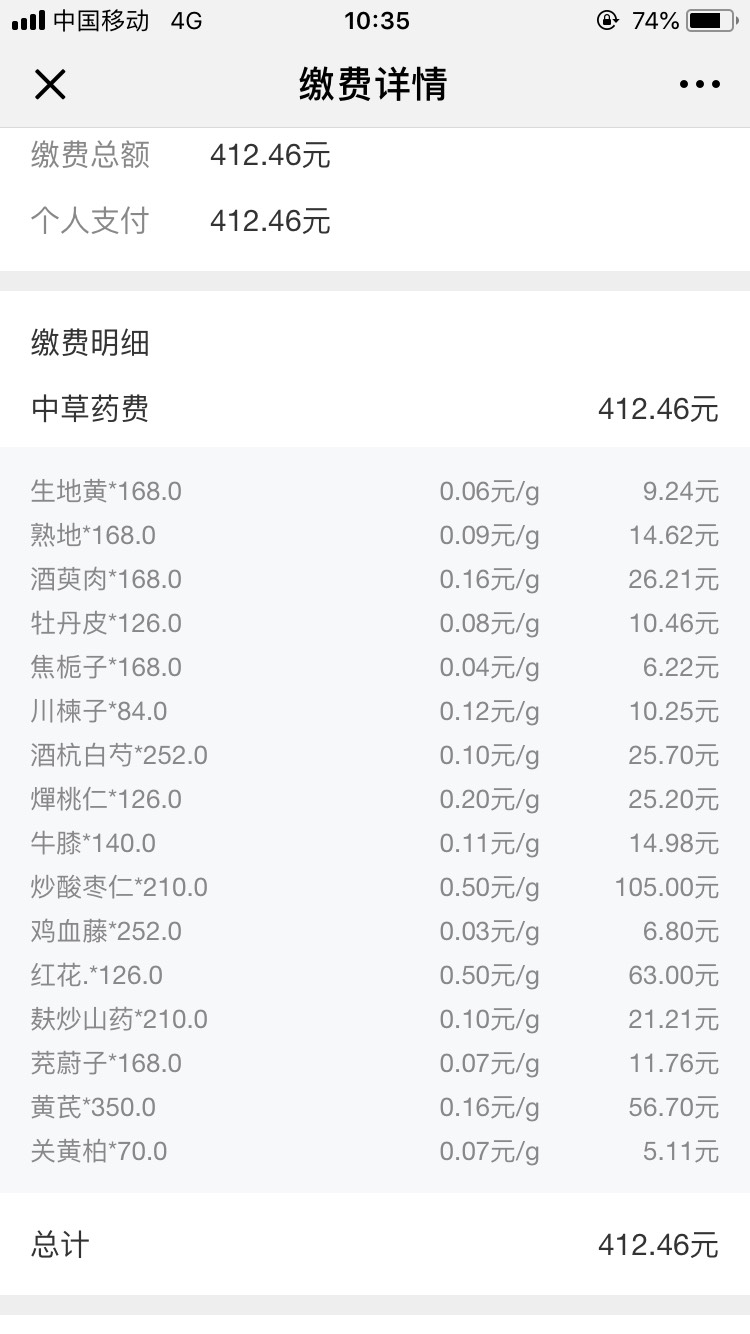The height and width of the screenshot is (1334, 750).
Task: Select the 红花.*126.0 item line
Action: [x=375, y=975]
